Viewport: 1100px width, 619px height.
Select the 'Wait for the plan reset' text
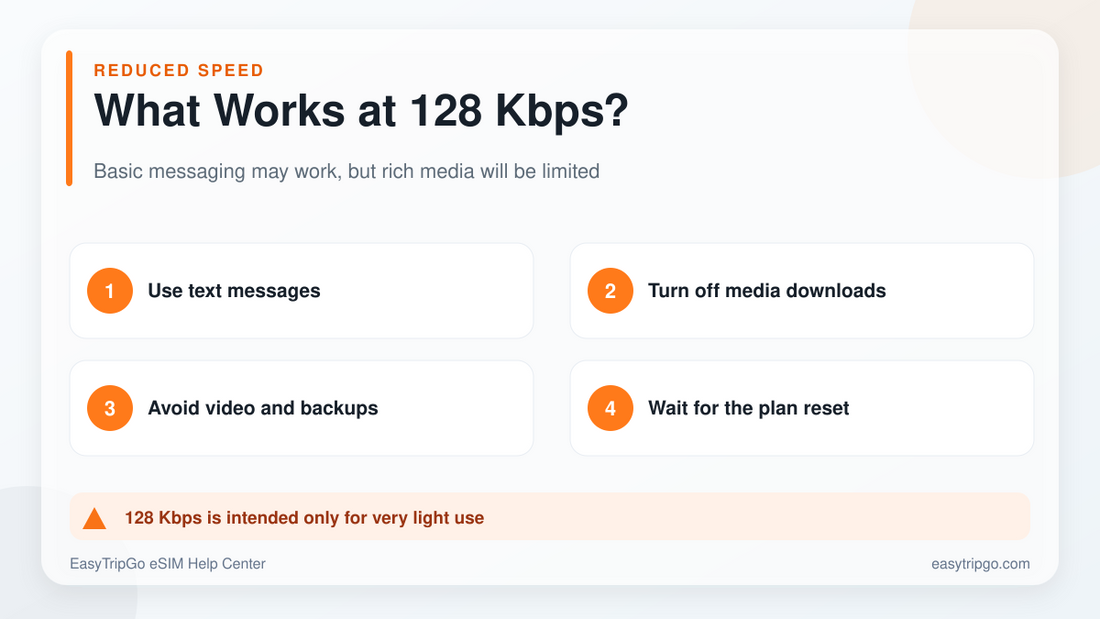tap(749, 408)
